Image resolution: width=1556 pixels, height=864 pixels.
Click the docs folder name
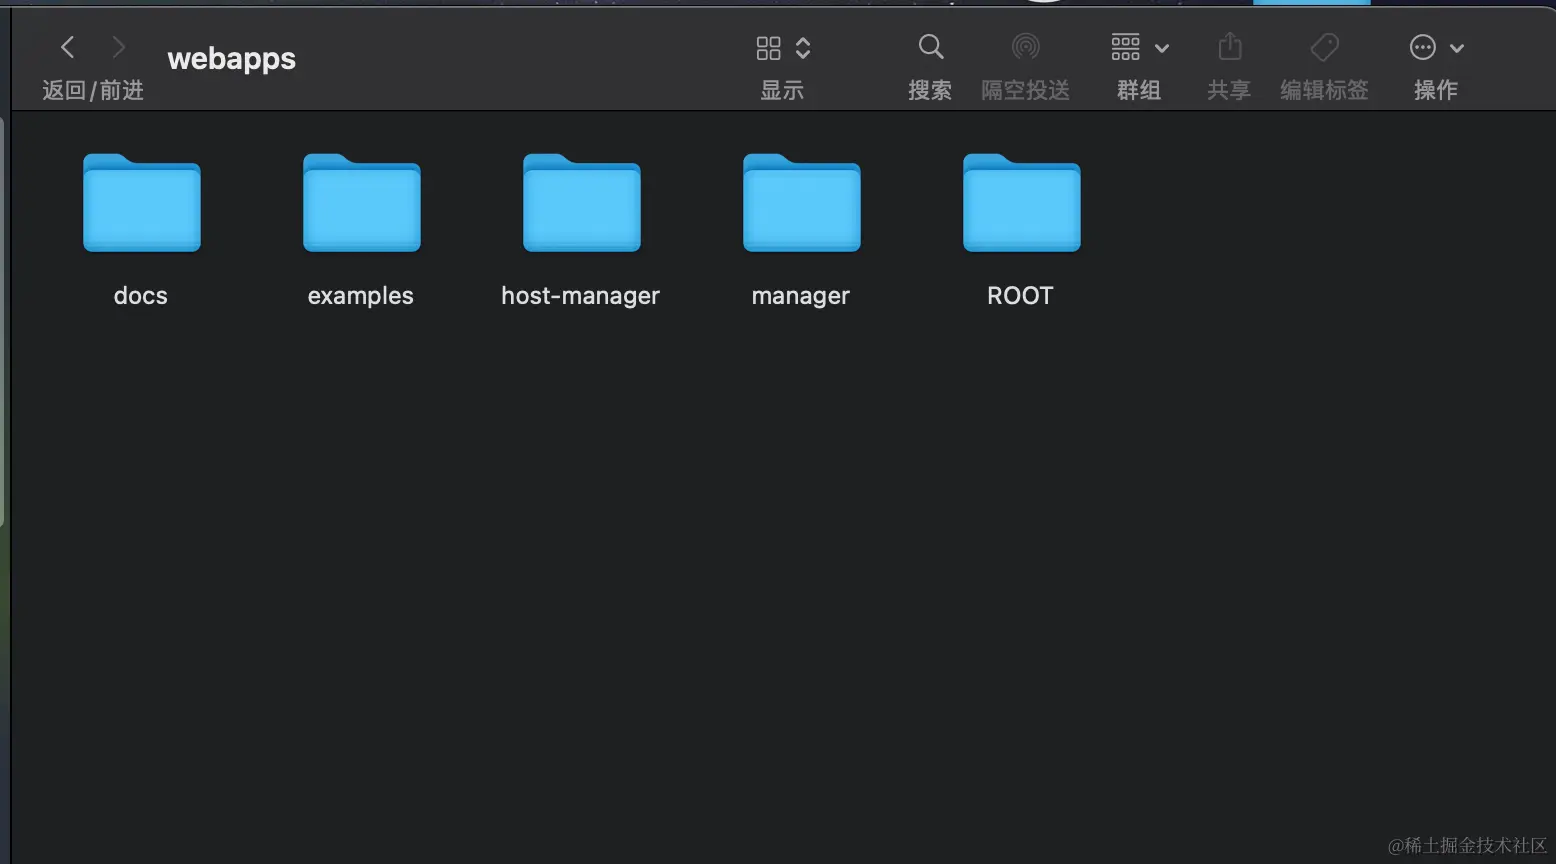point(141,296)
